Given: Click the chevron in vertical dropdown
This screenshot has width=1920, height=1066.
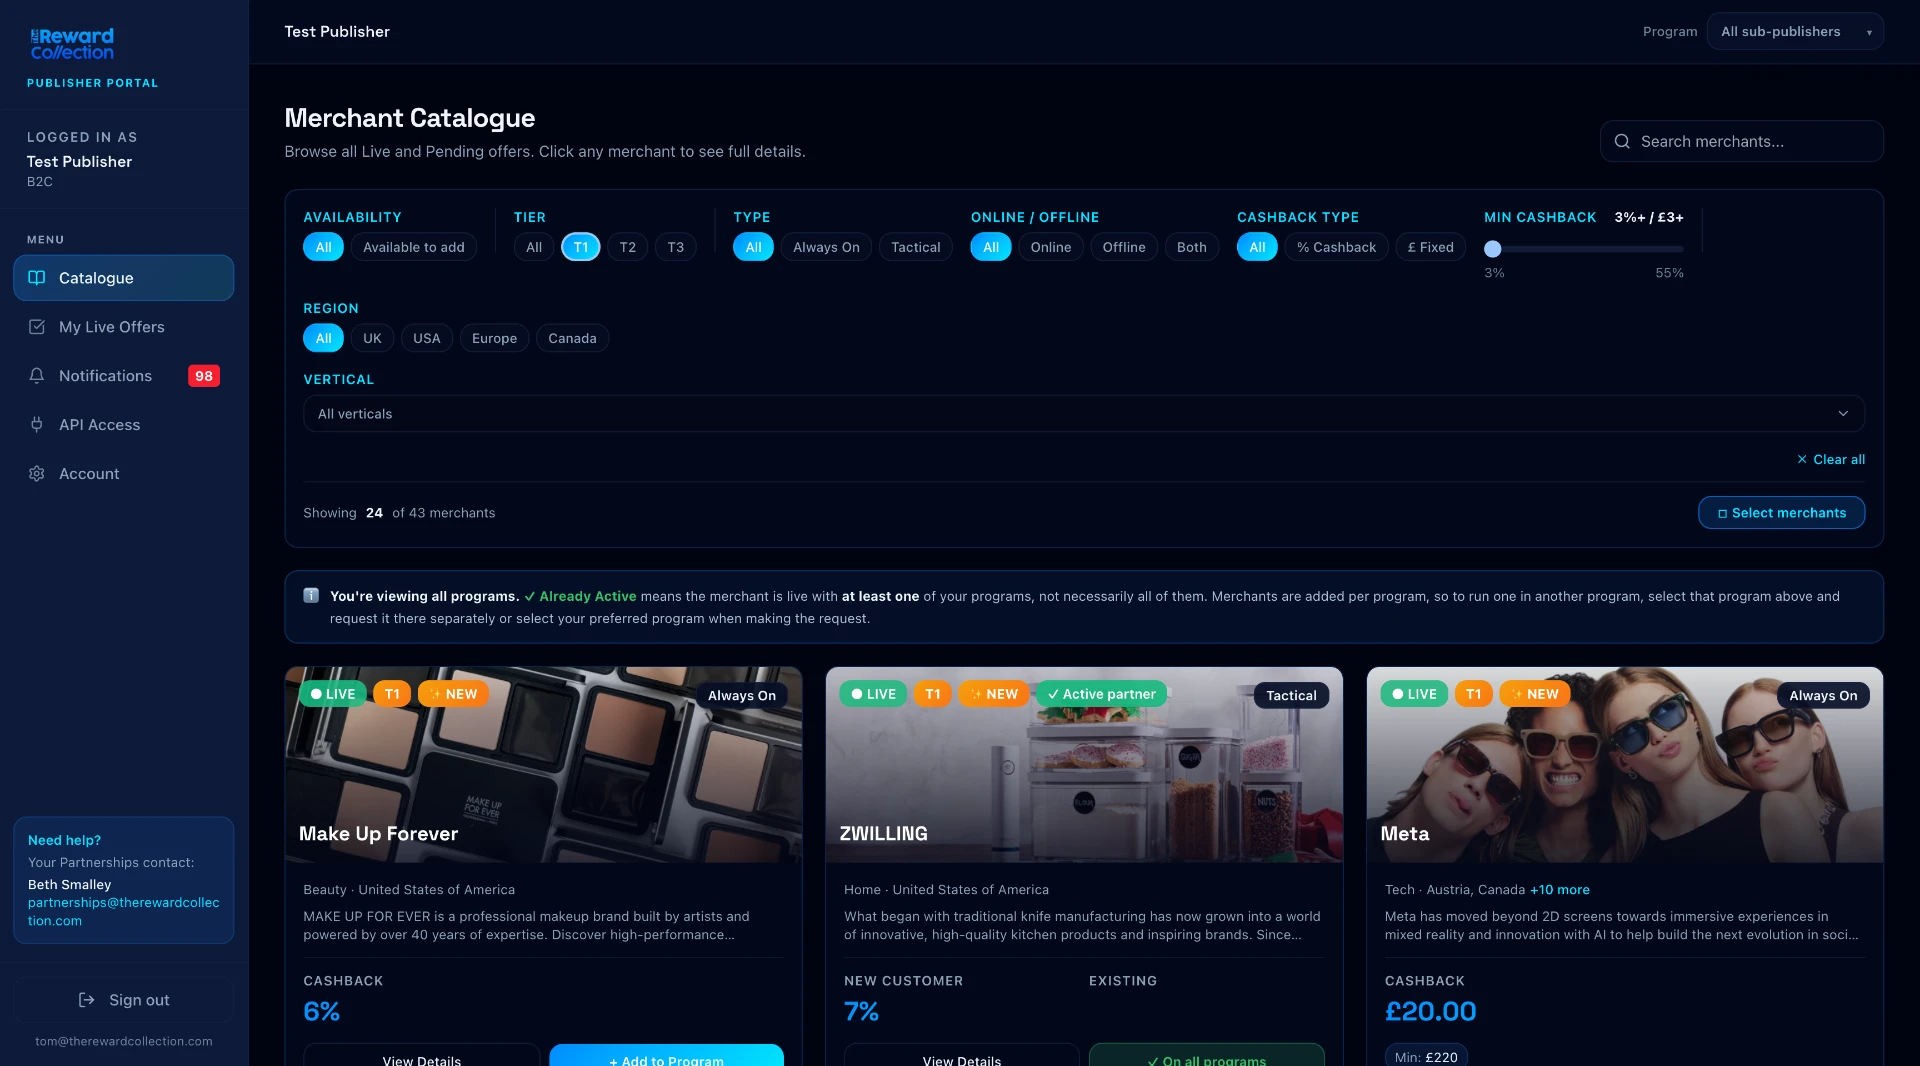Looking at the screenshot, I should coord(1843,414).
